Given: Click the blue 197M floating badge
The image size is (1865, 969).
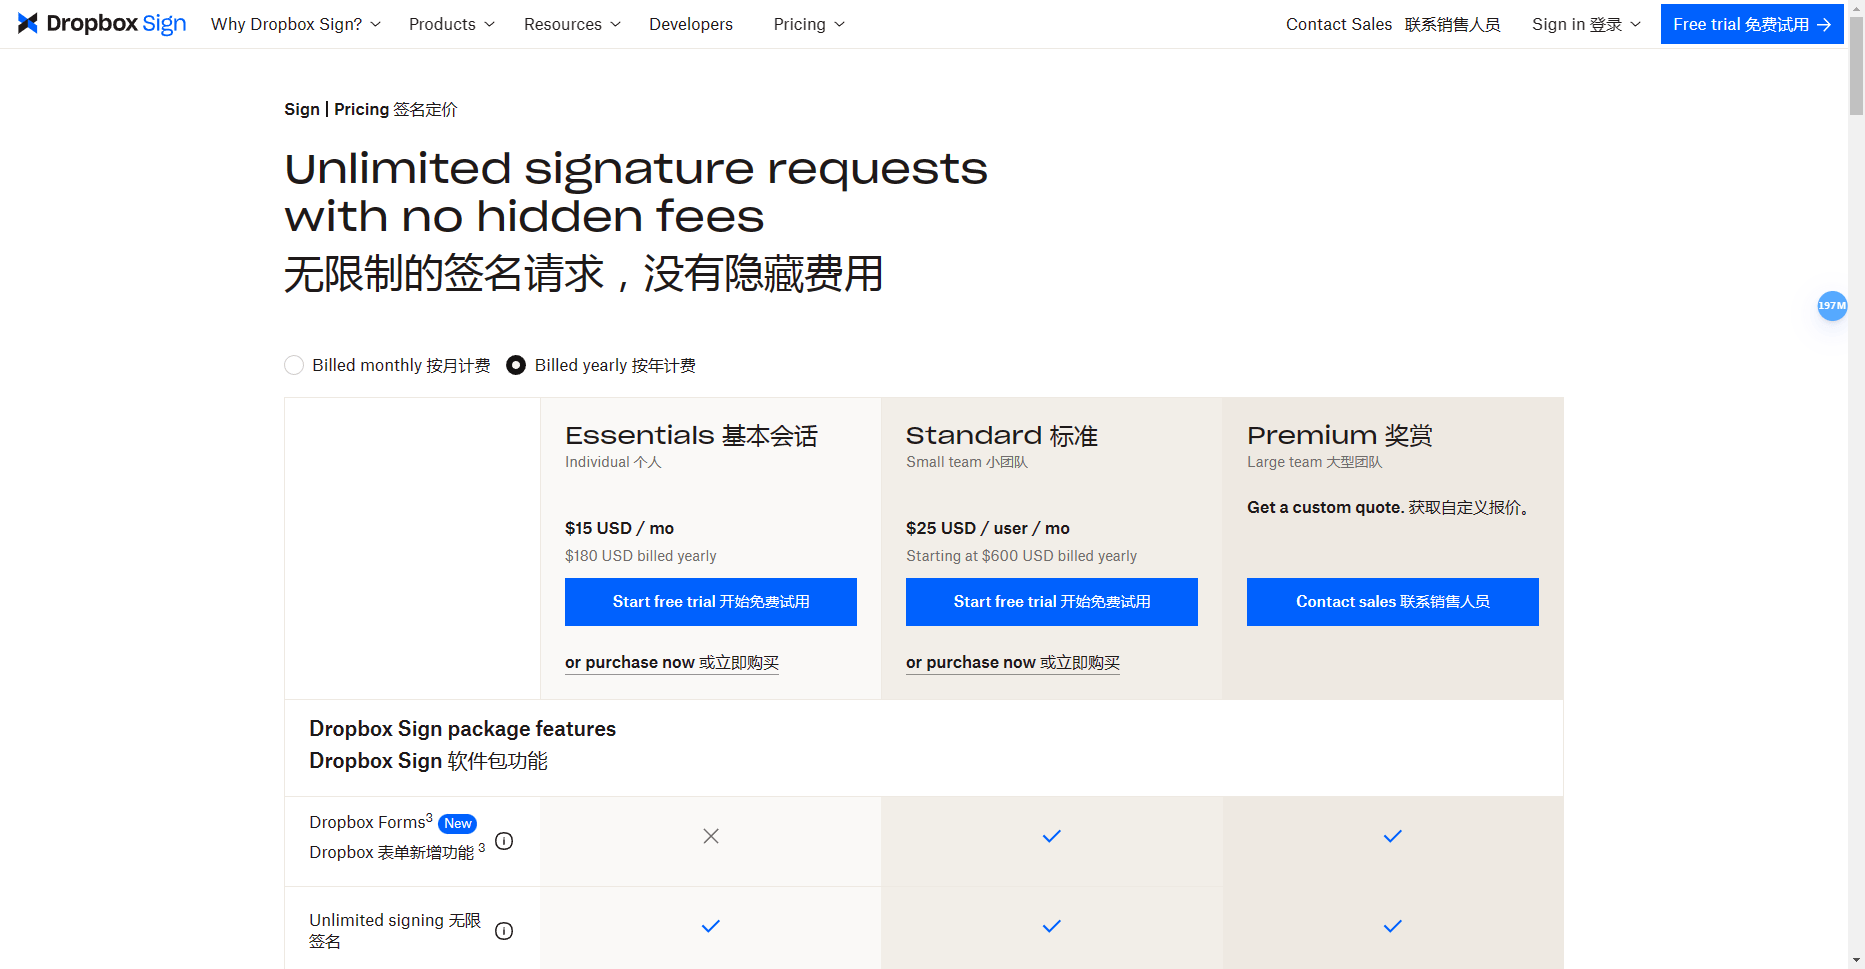Looking at the screenshot, I should pos(1832,306).
